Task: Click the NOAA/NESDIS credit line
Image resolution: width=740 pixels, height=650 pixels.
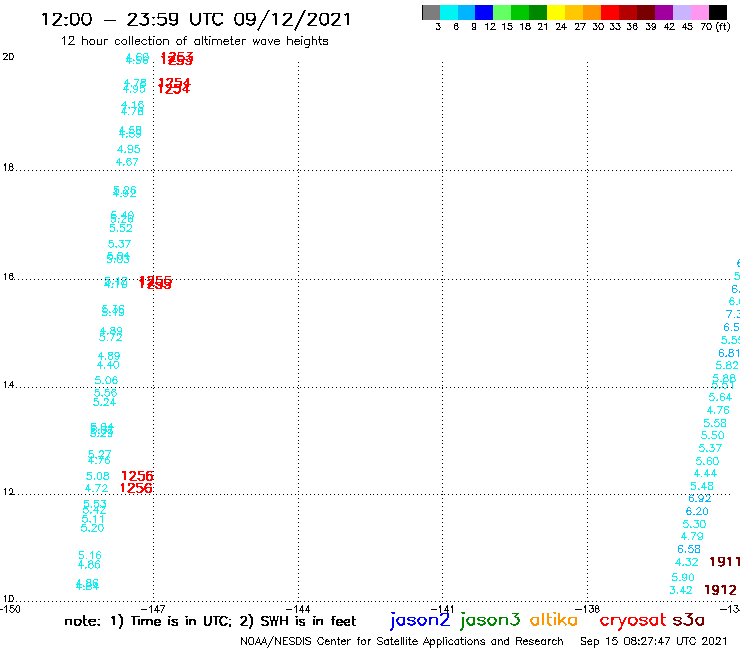Action: click(x=402, y=641)
